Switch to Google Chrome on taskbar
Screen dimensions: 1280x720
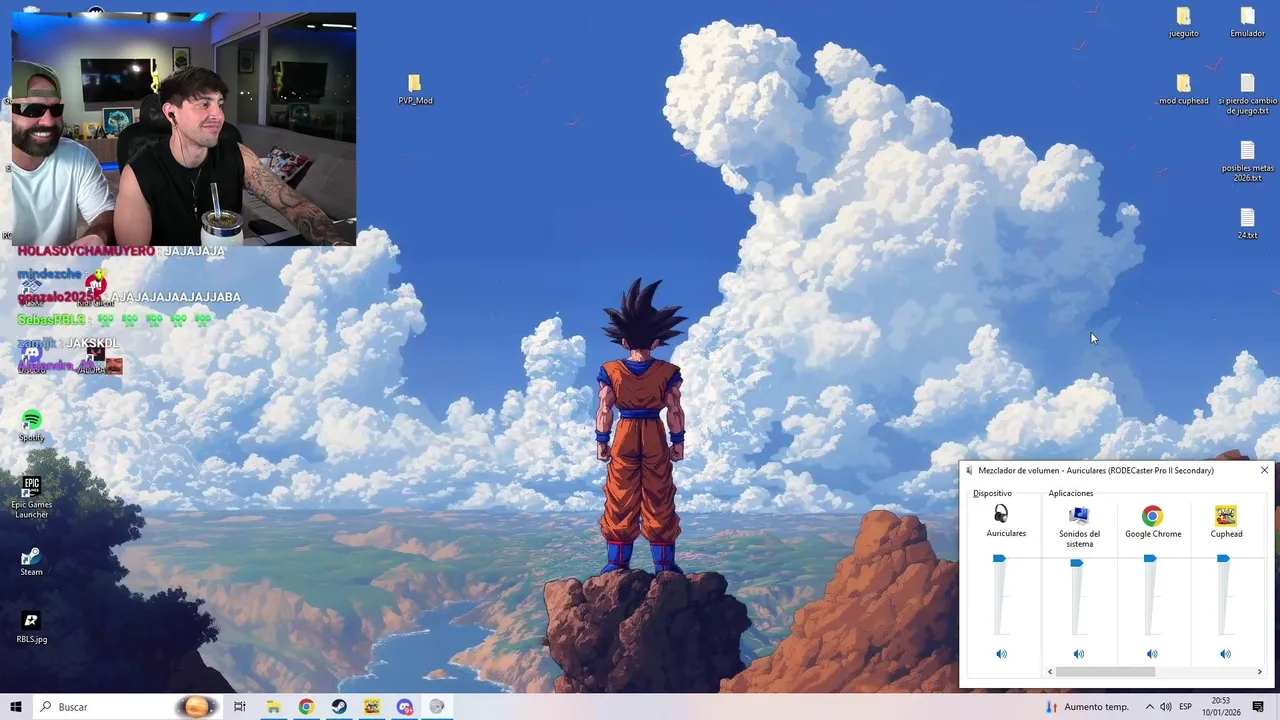pyautogui.click(x=306, y=707)
